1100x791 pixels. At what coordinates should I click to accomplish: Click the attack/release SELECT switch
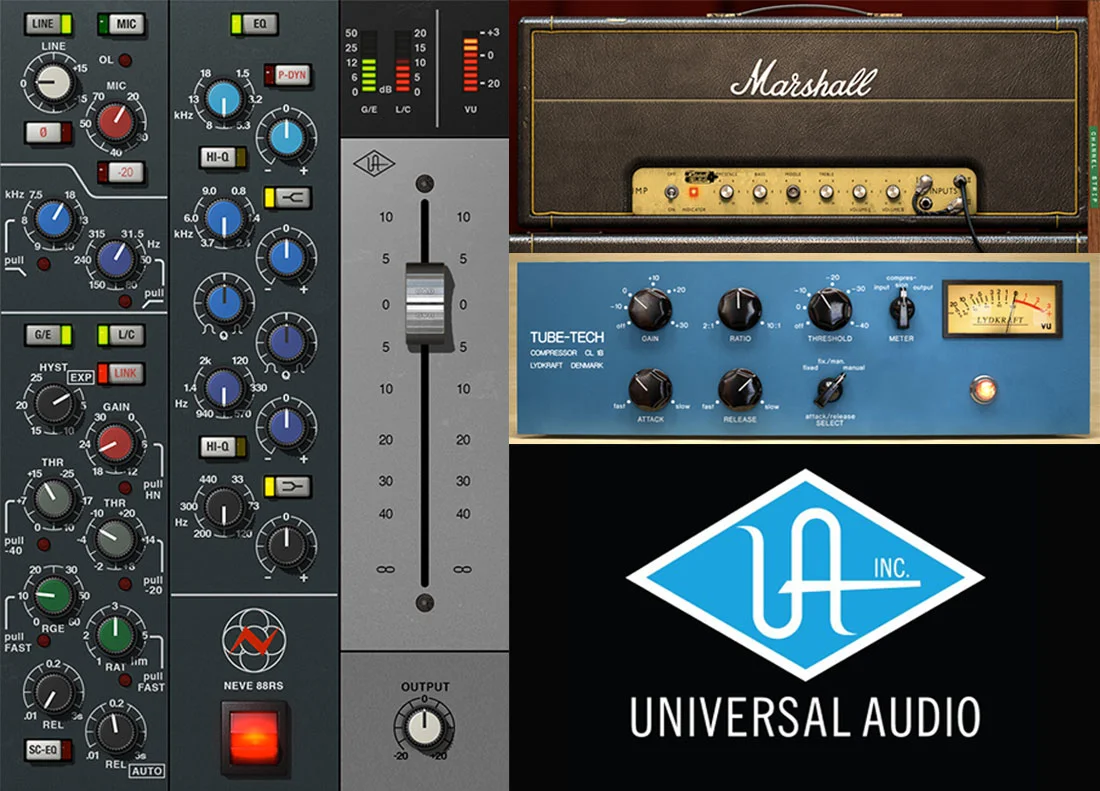[829, 391]
